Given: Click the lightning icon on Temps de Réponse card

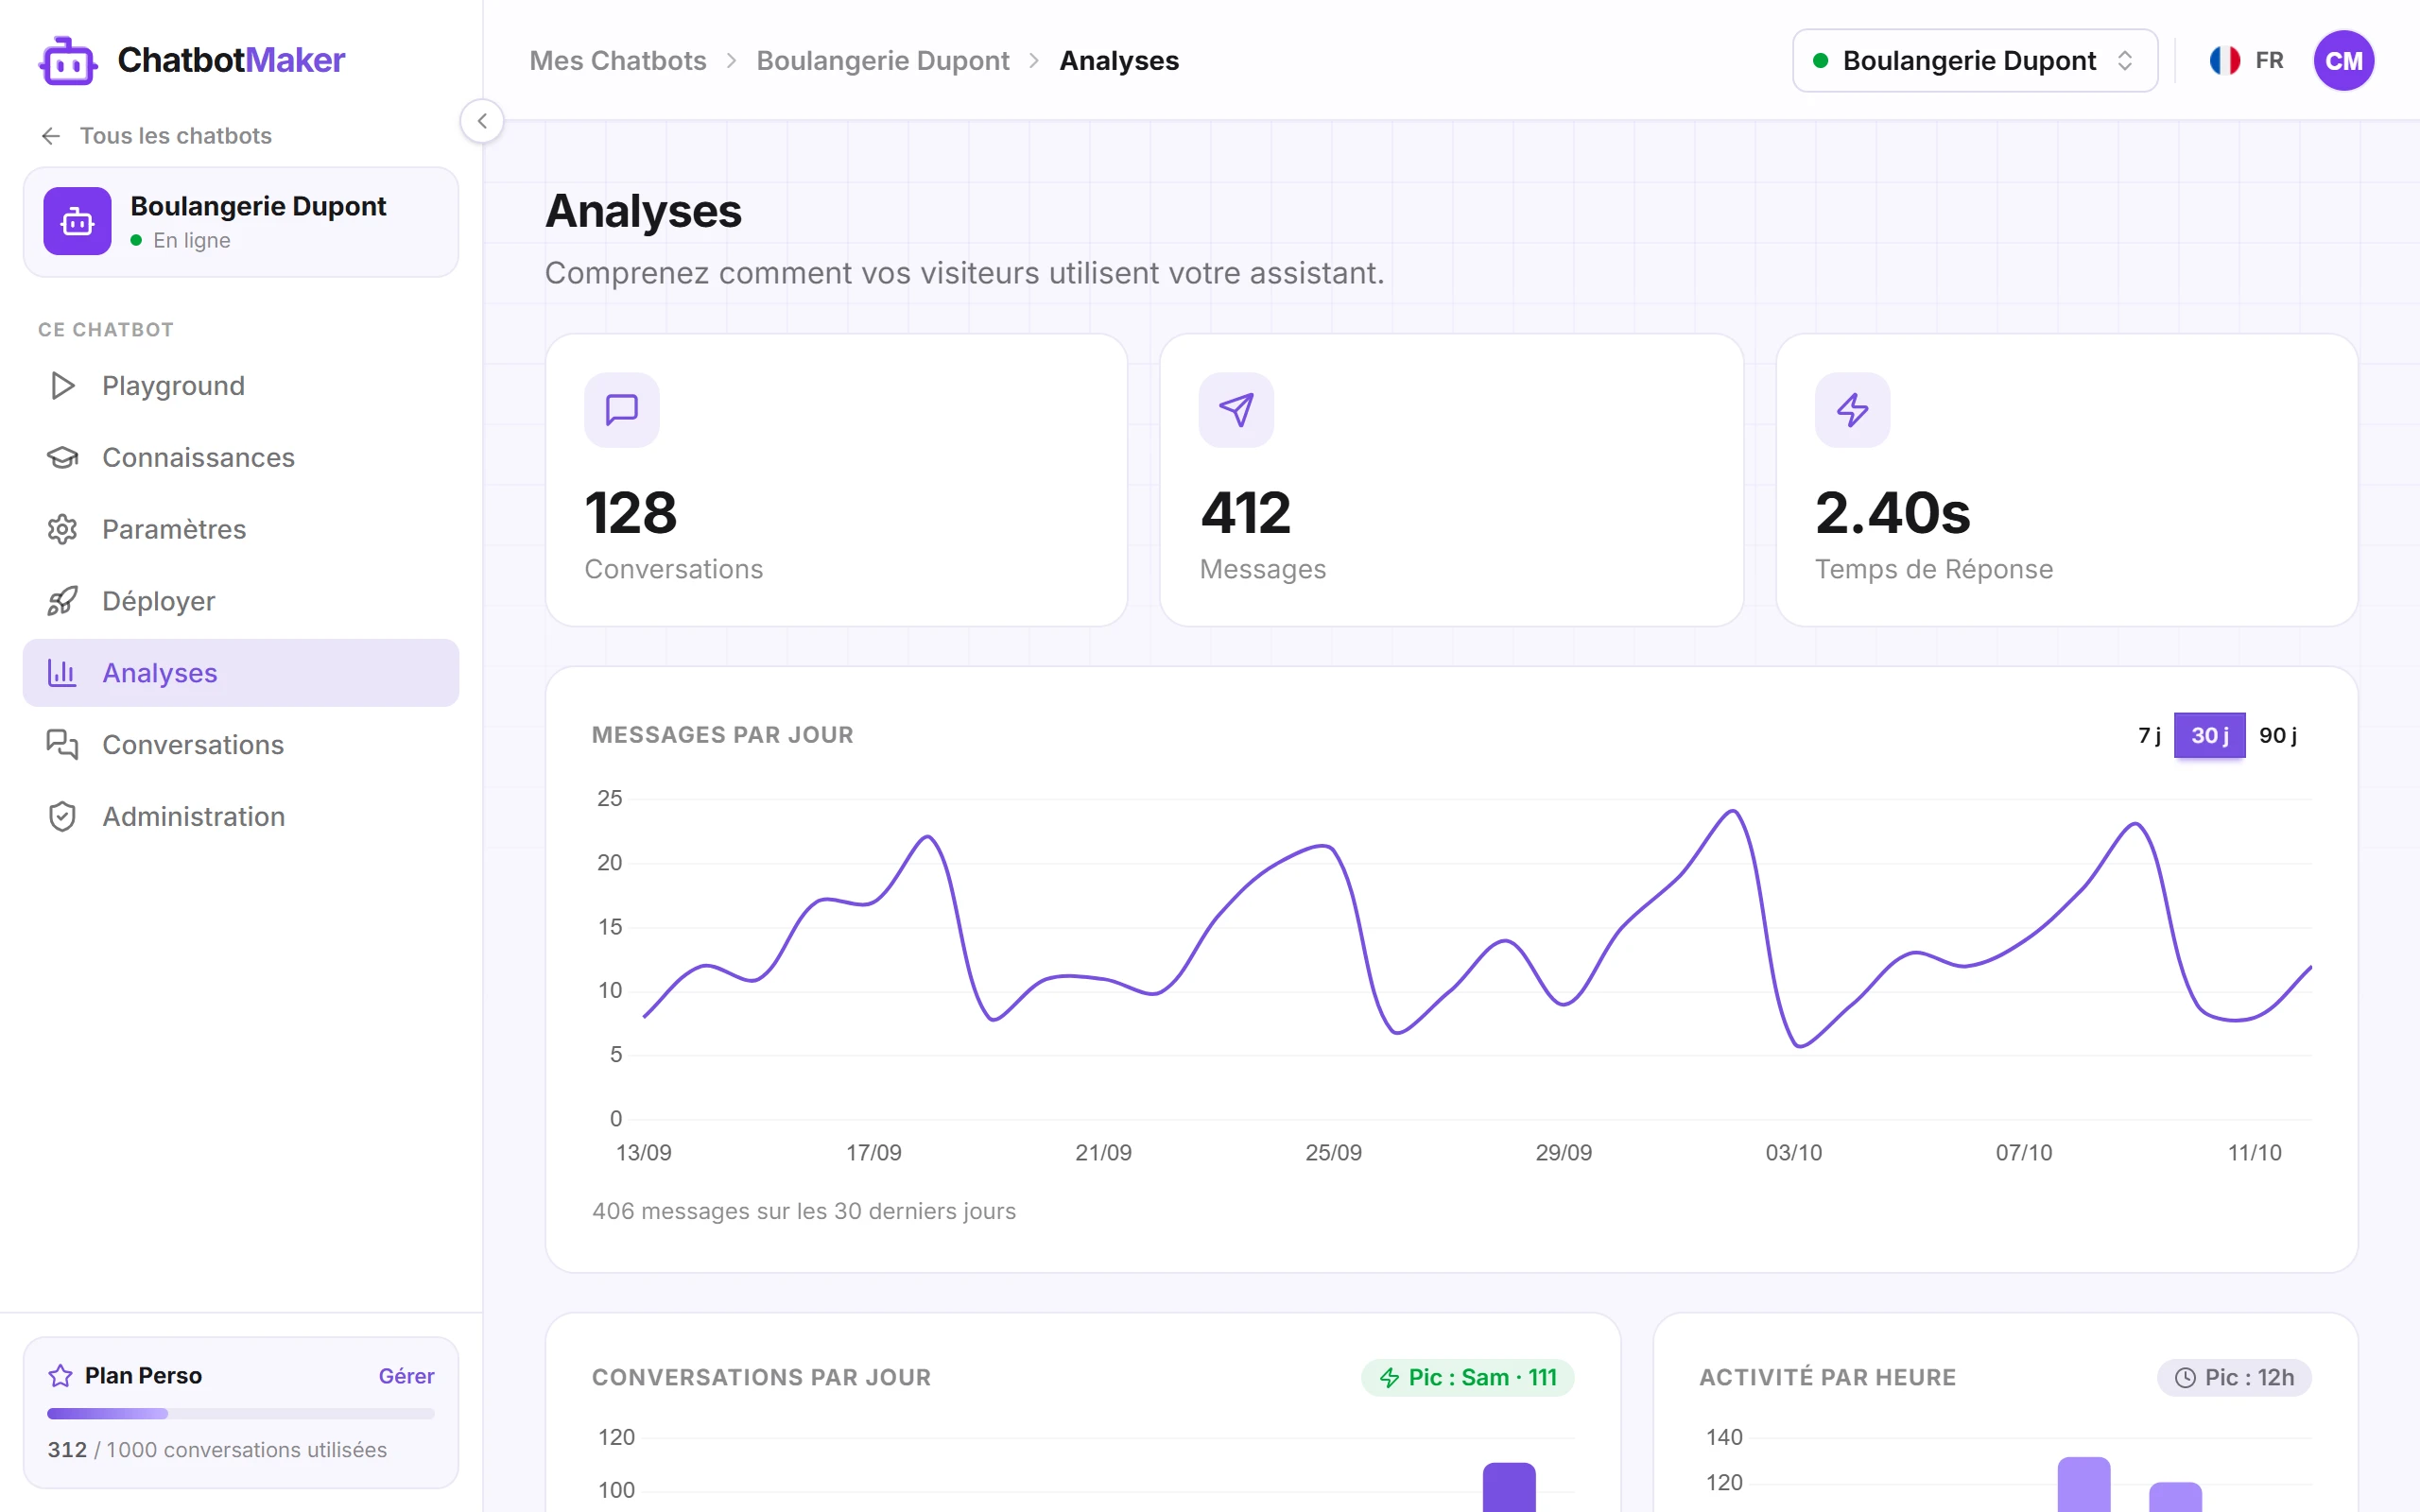Looking at the screenshot, I should pos(1852,410).
